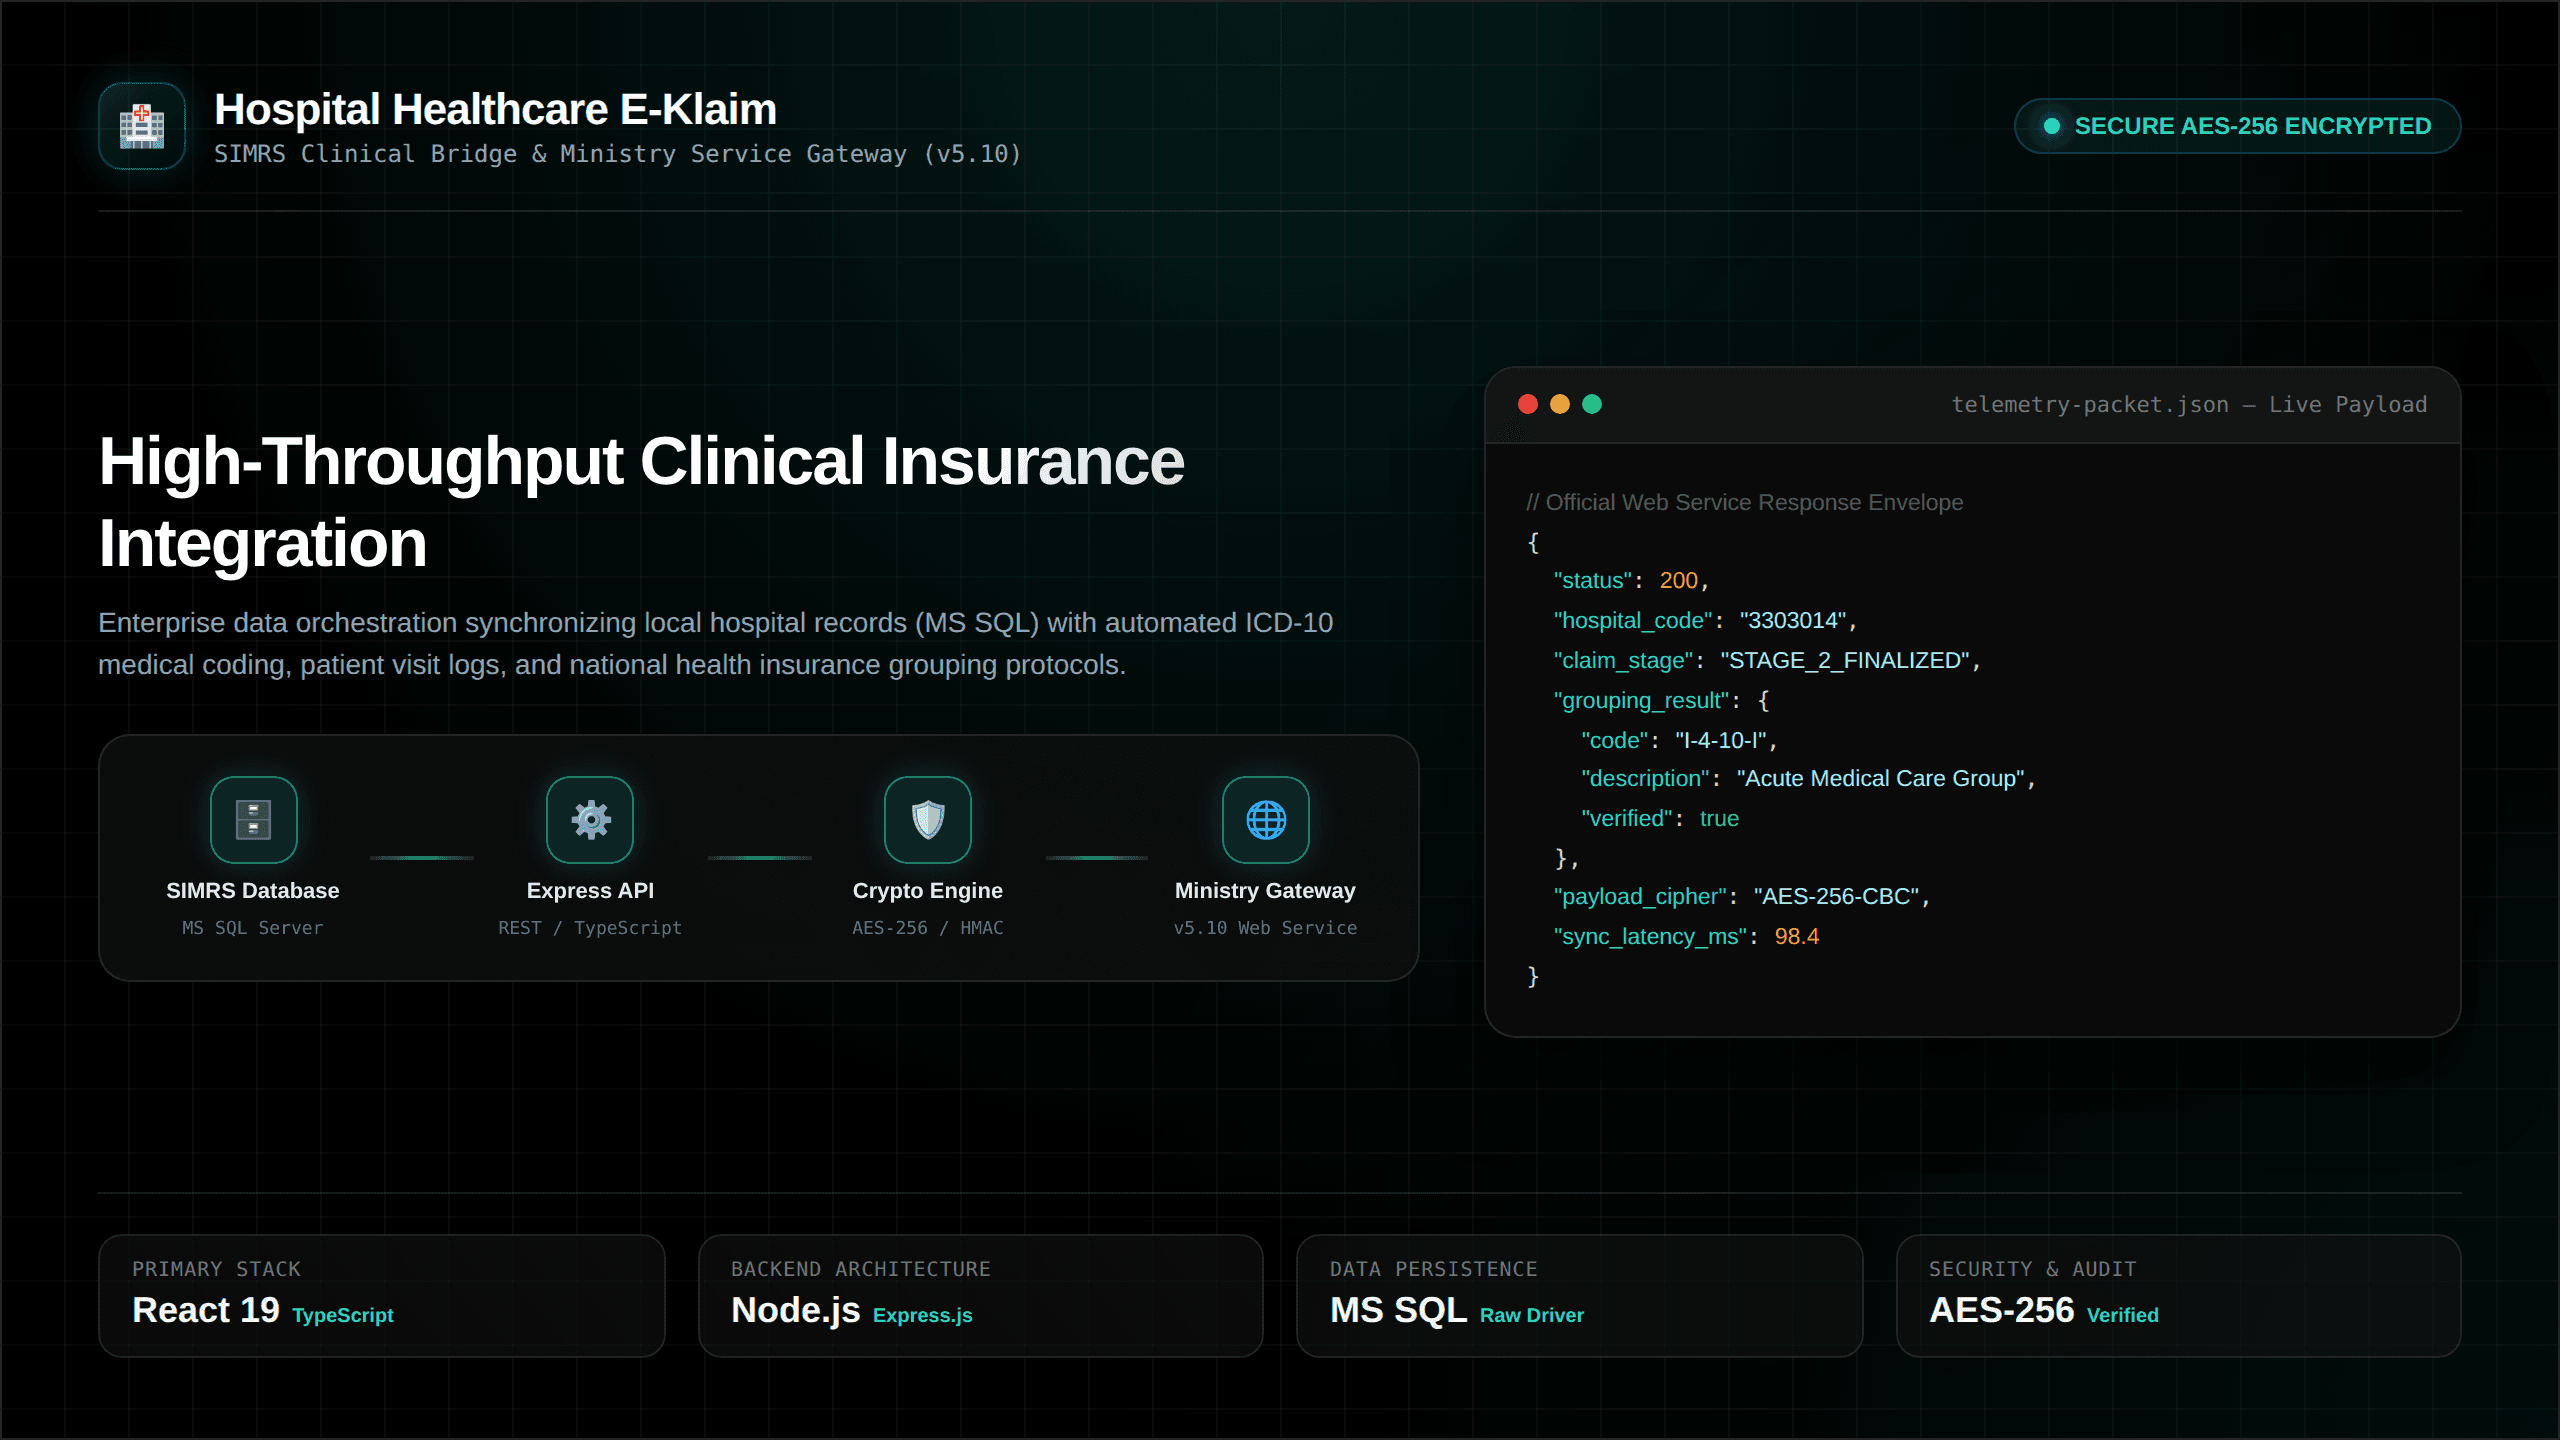Click the Verified tag beside AES-256
The image size is (2560, 1440).
click(x=2123, y=1315)
